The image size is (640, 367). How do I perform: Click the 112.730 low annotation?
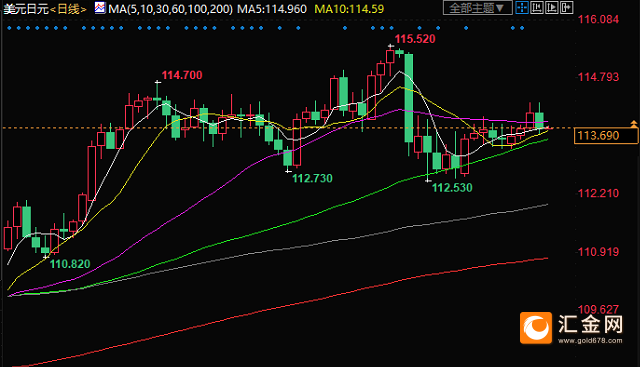pyautogui.click(x=312, y=178)
